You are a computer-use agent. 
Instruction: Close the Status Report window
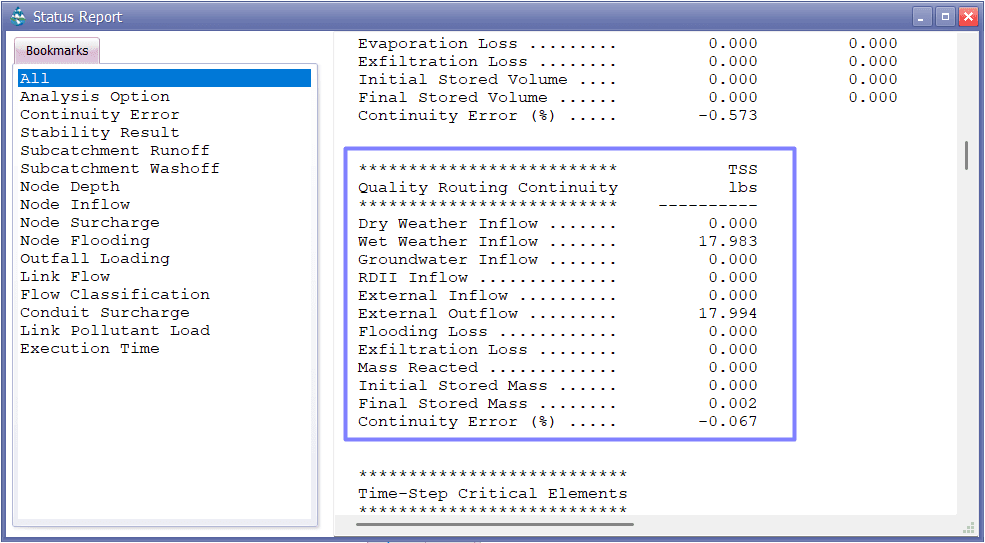(x=968, y=17)
